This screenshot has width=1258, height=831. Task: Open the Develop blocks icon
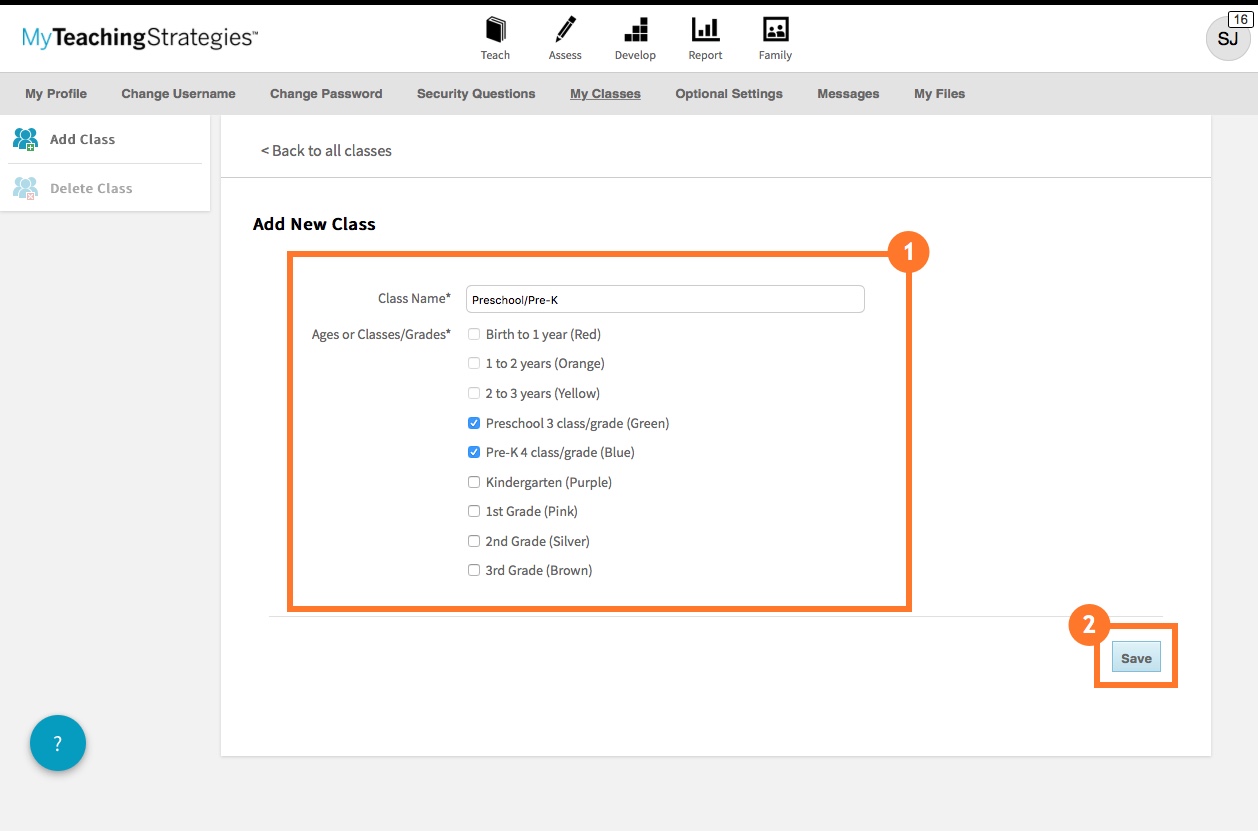pos(635,30)
